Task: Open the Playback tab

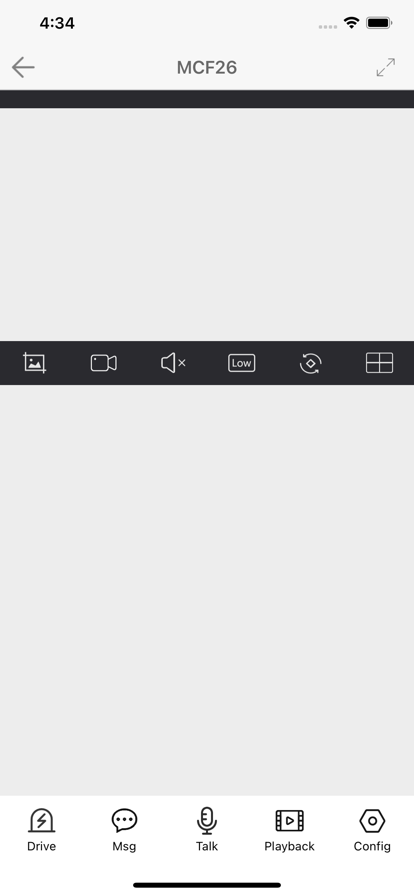Action: [x=289, y=830]
